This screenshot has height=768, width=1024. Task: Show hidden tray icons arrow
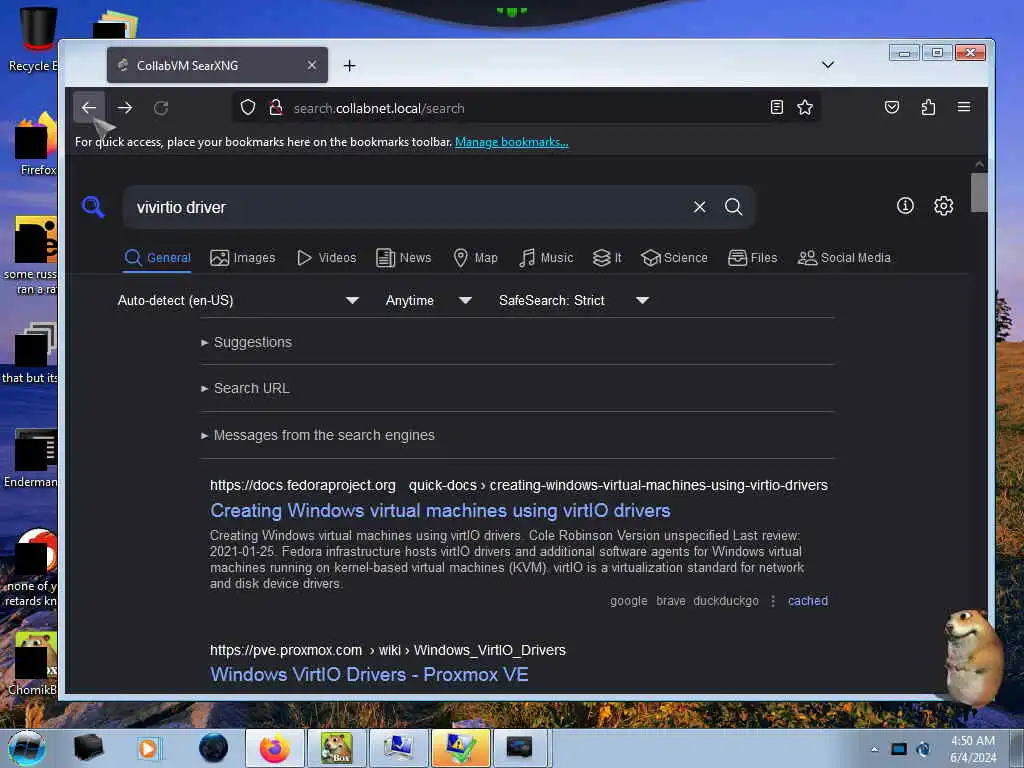(x=874, y=749)
